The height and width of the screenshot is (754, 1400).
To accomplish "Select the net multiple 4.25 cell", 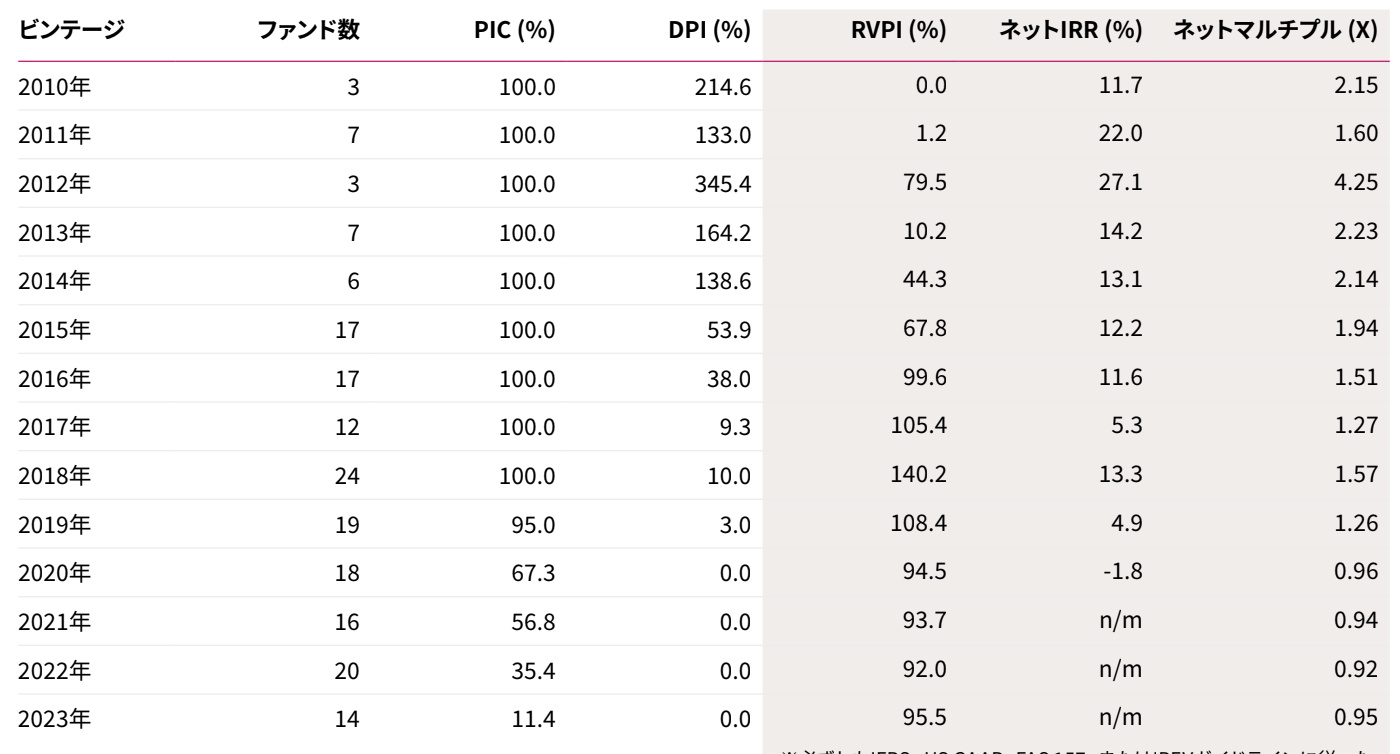I will tap(1361, 184).
